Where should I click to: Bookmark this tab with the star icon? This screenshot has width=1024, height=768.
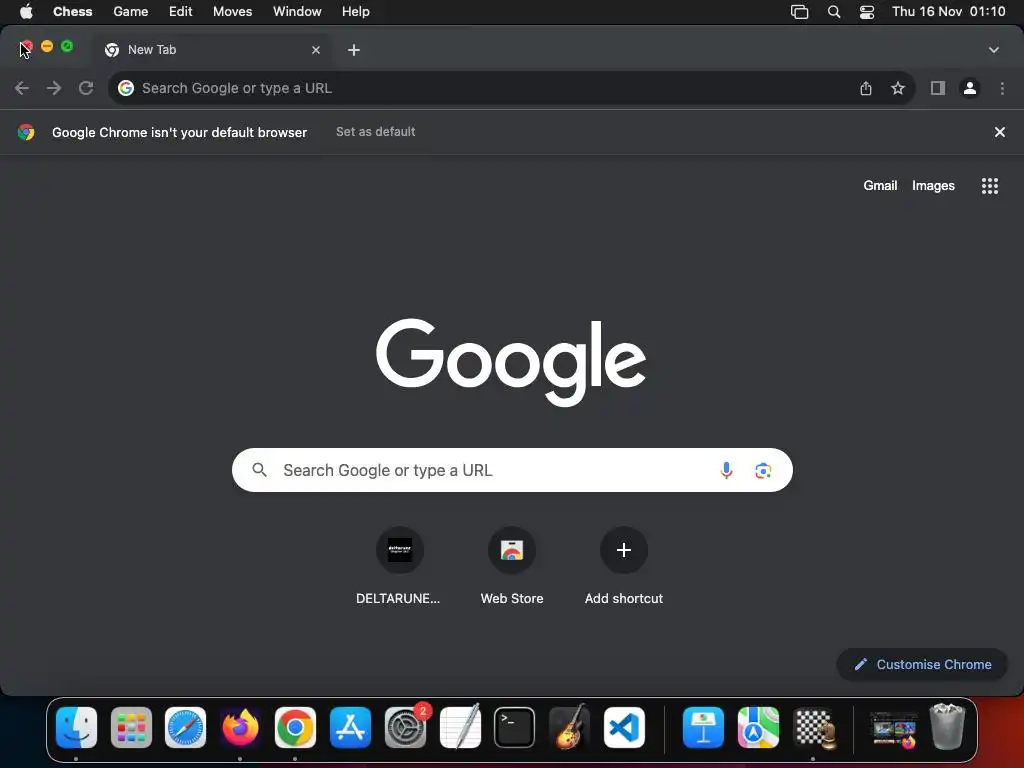click(x=898, y=88)
